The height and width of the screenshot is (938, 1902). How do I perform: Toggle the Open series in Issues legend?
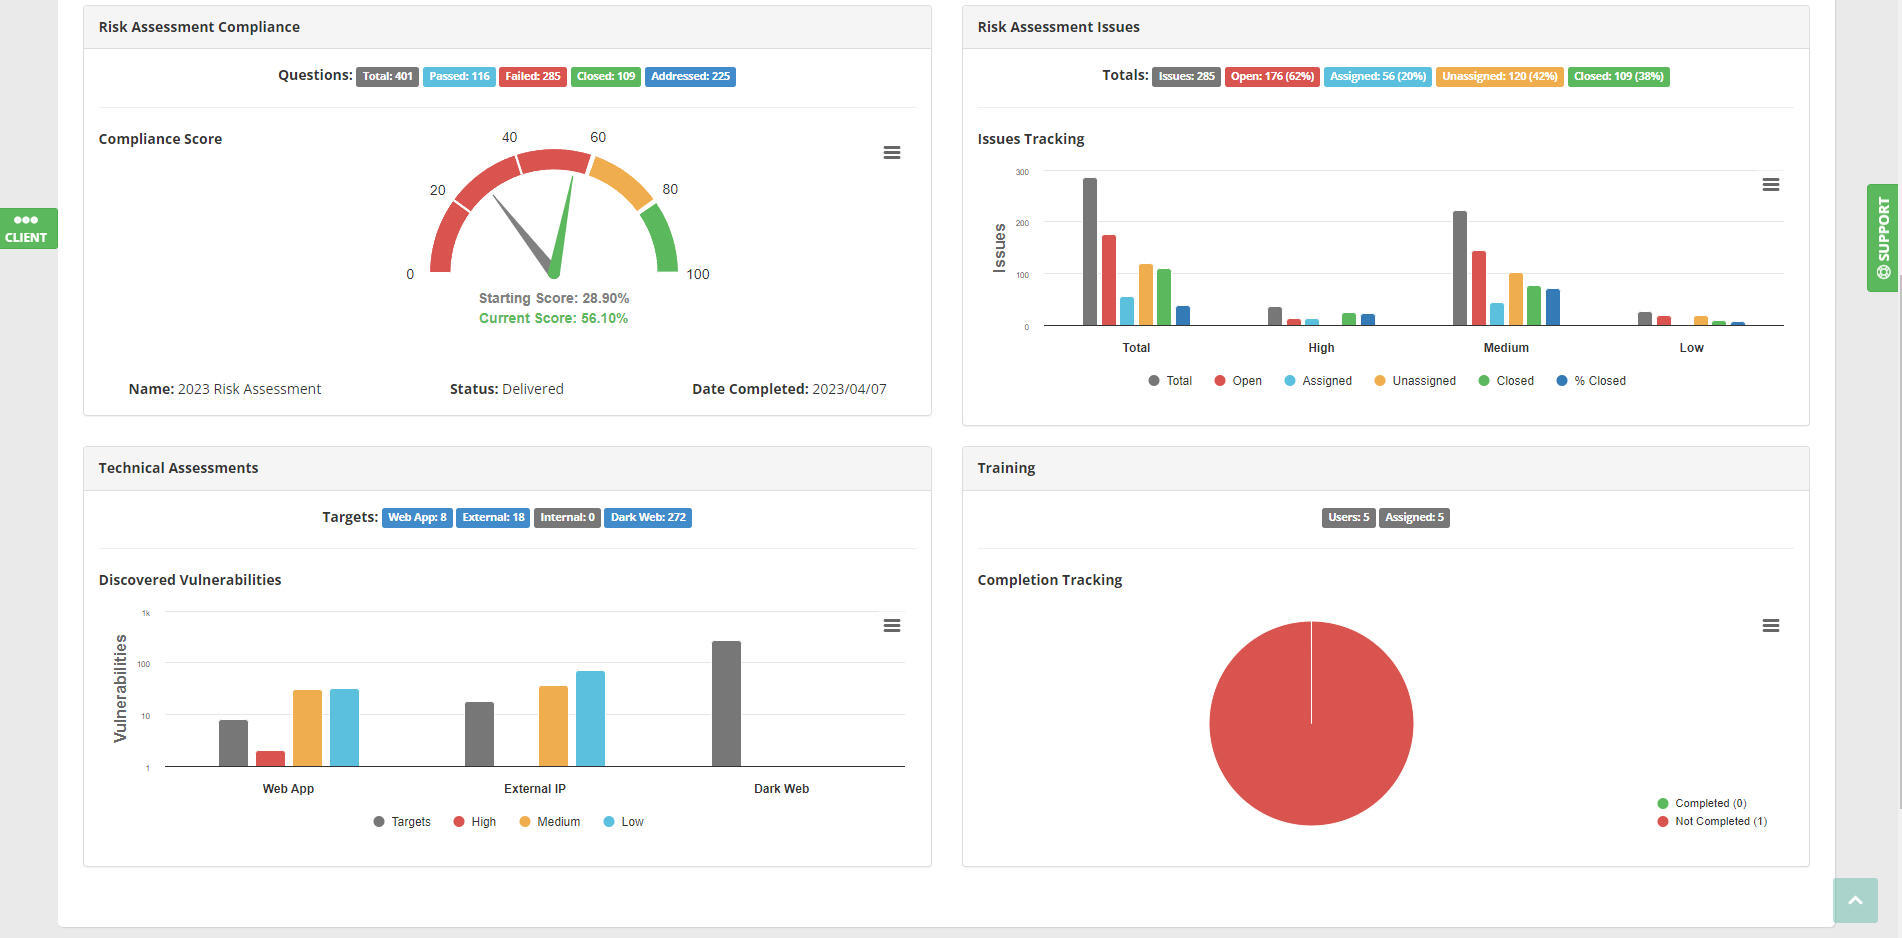[x=1238, y=381]
